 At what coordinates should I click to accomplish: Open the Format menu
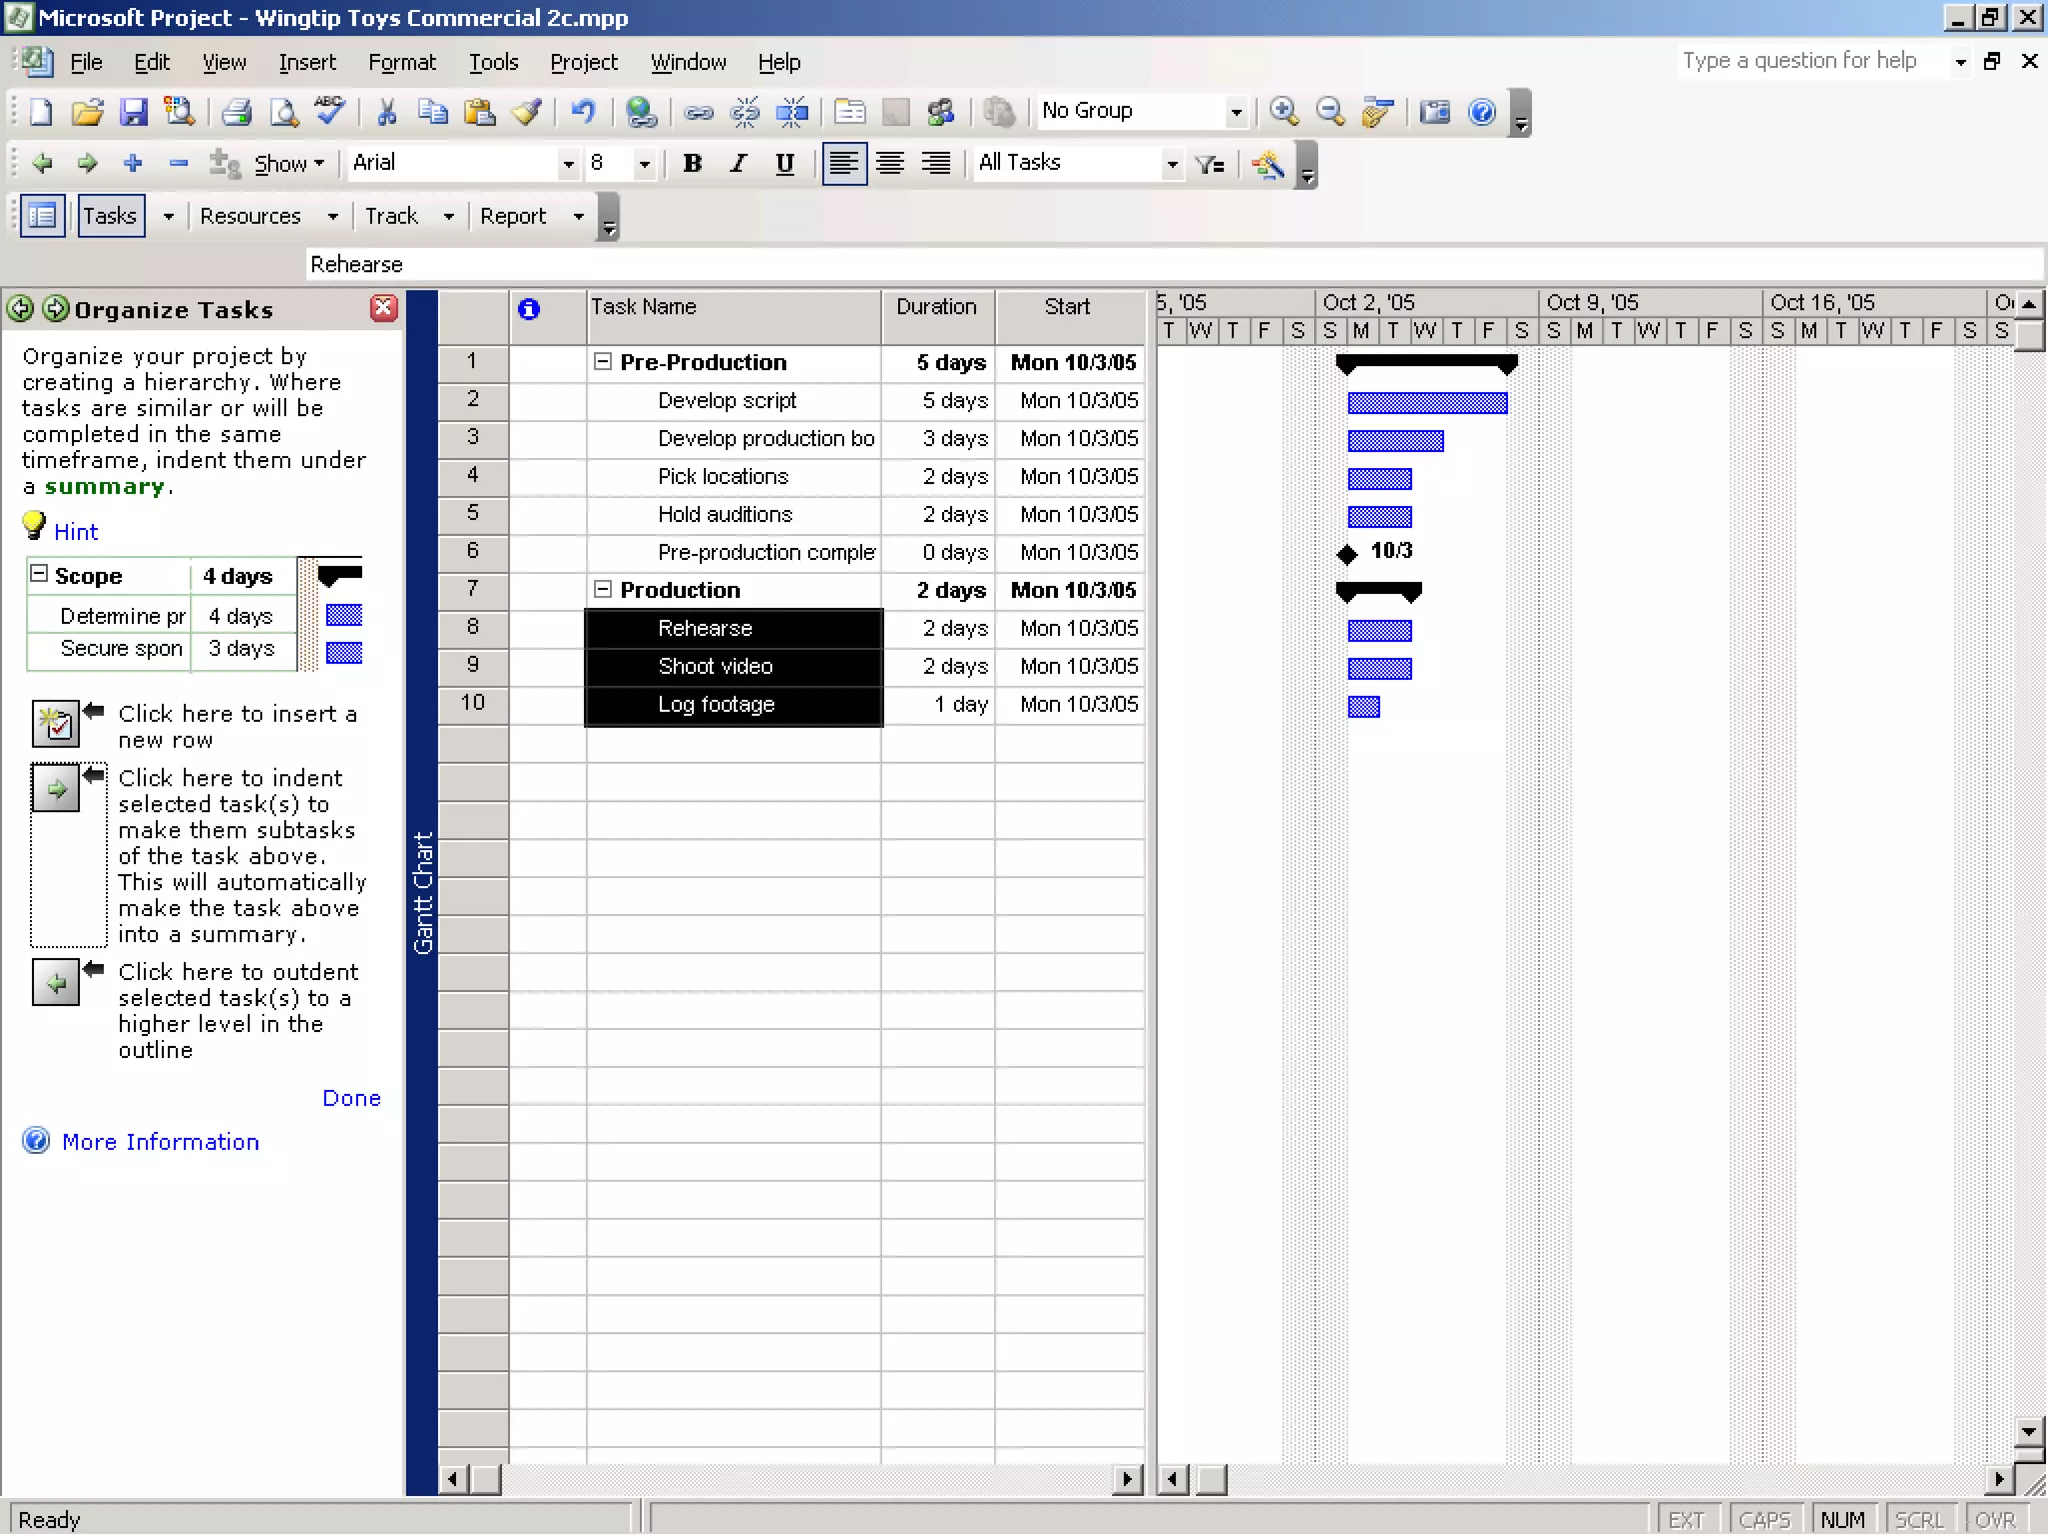point(401,62)
